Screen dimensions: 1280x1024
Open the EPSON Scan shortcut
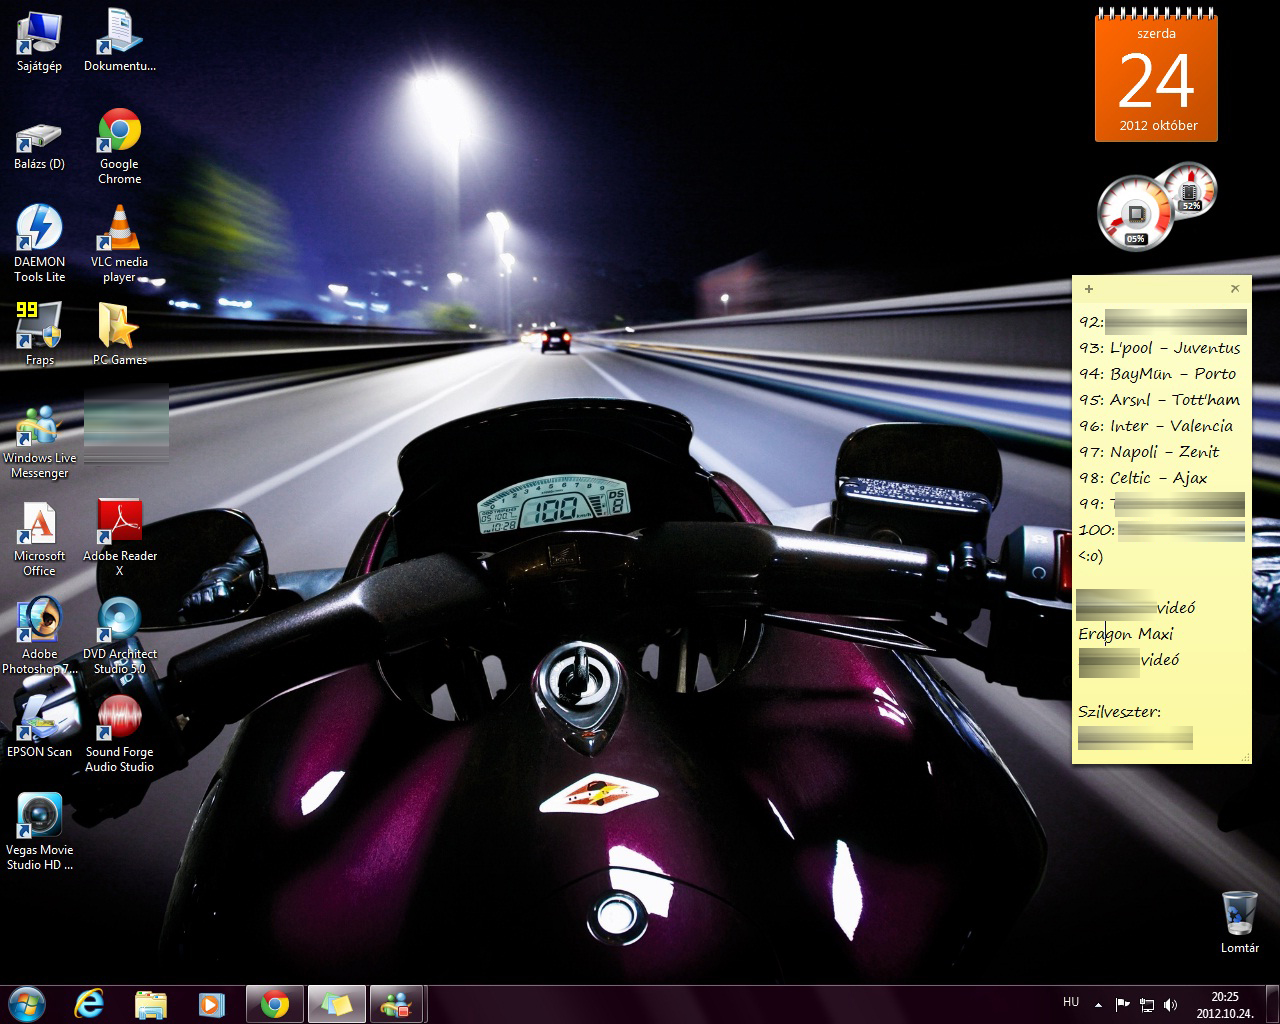point(39,726)
